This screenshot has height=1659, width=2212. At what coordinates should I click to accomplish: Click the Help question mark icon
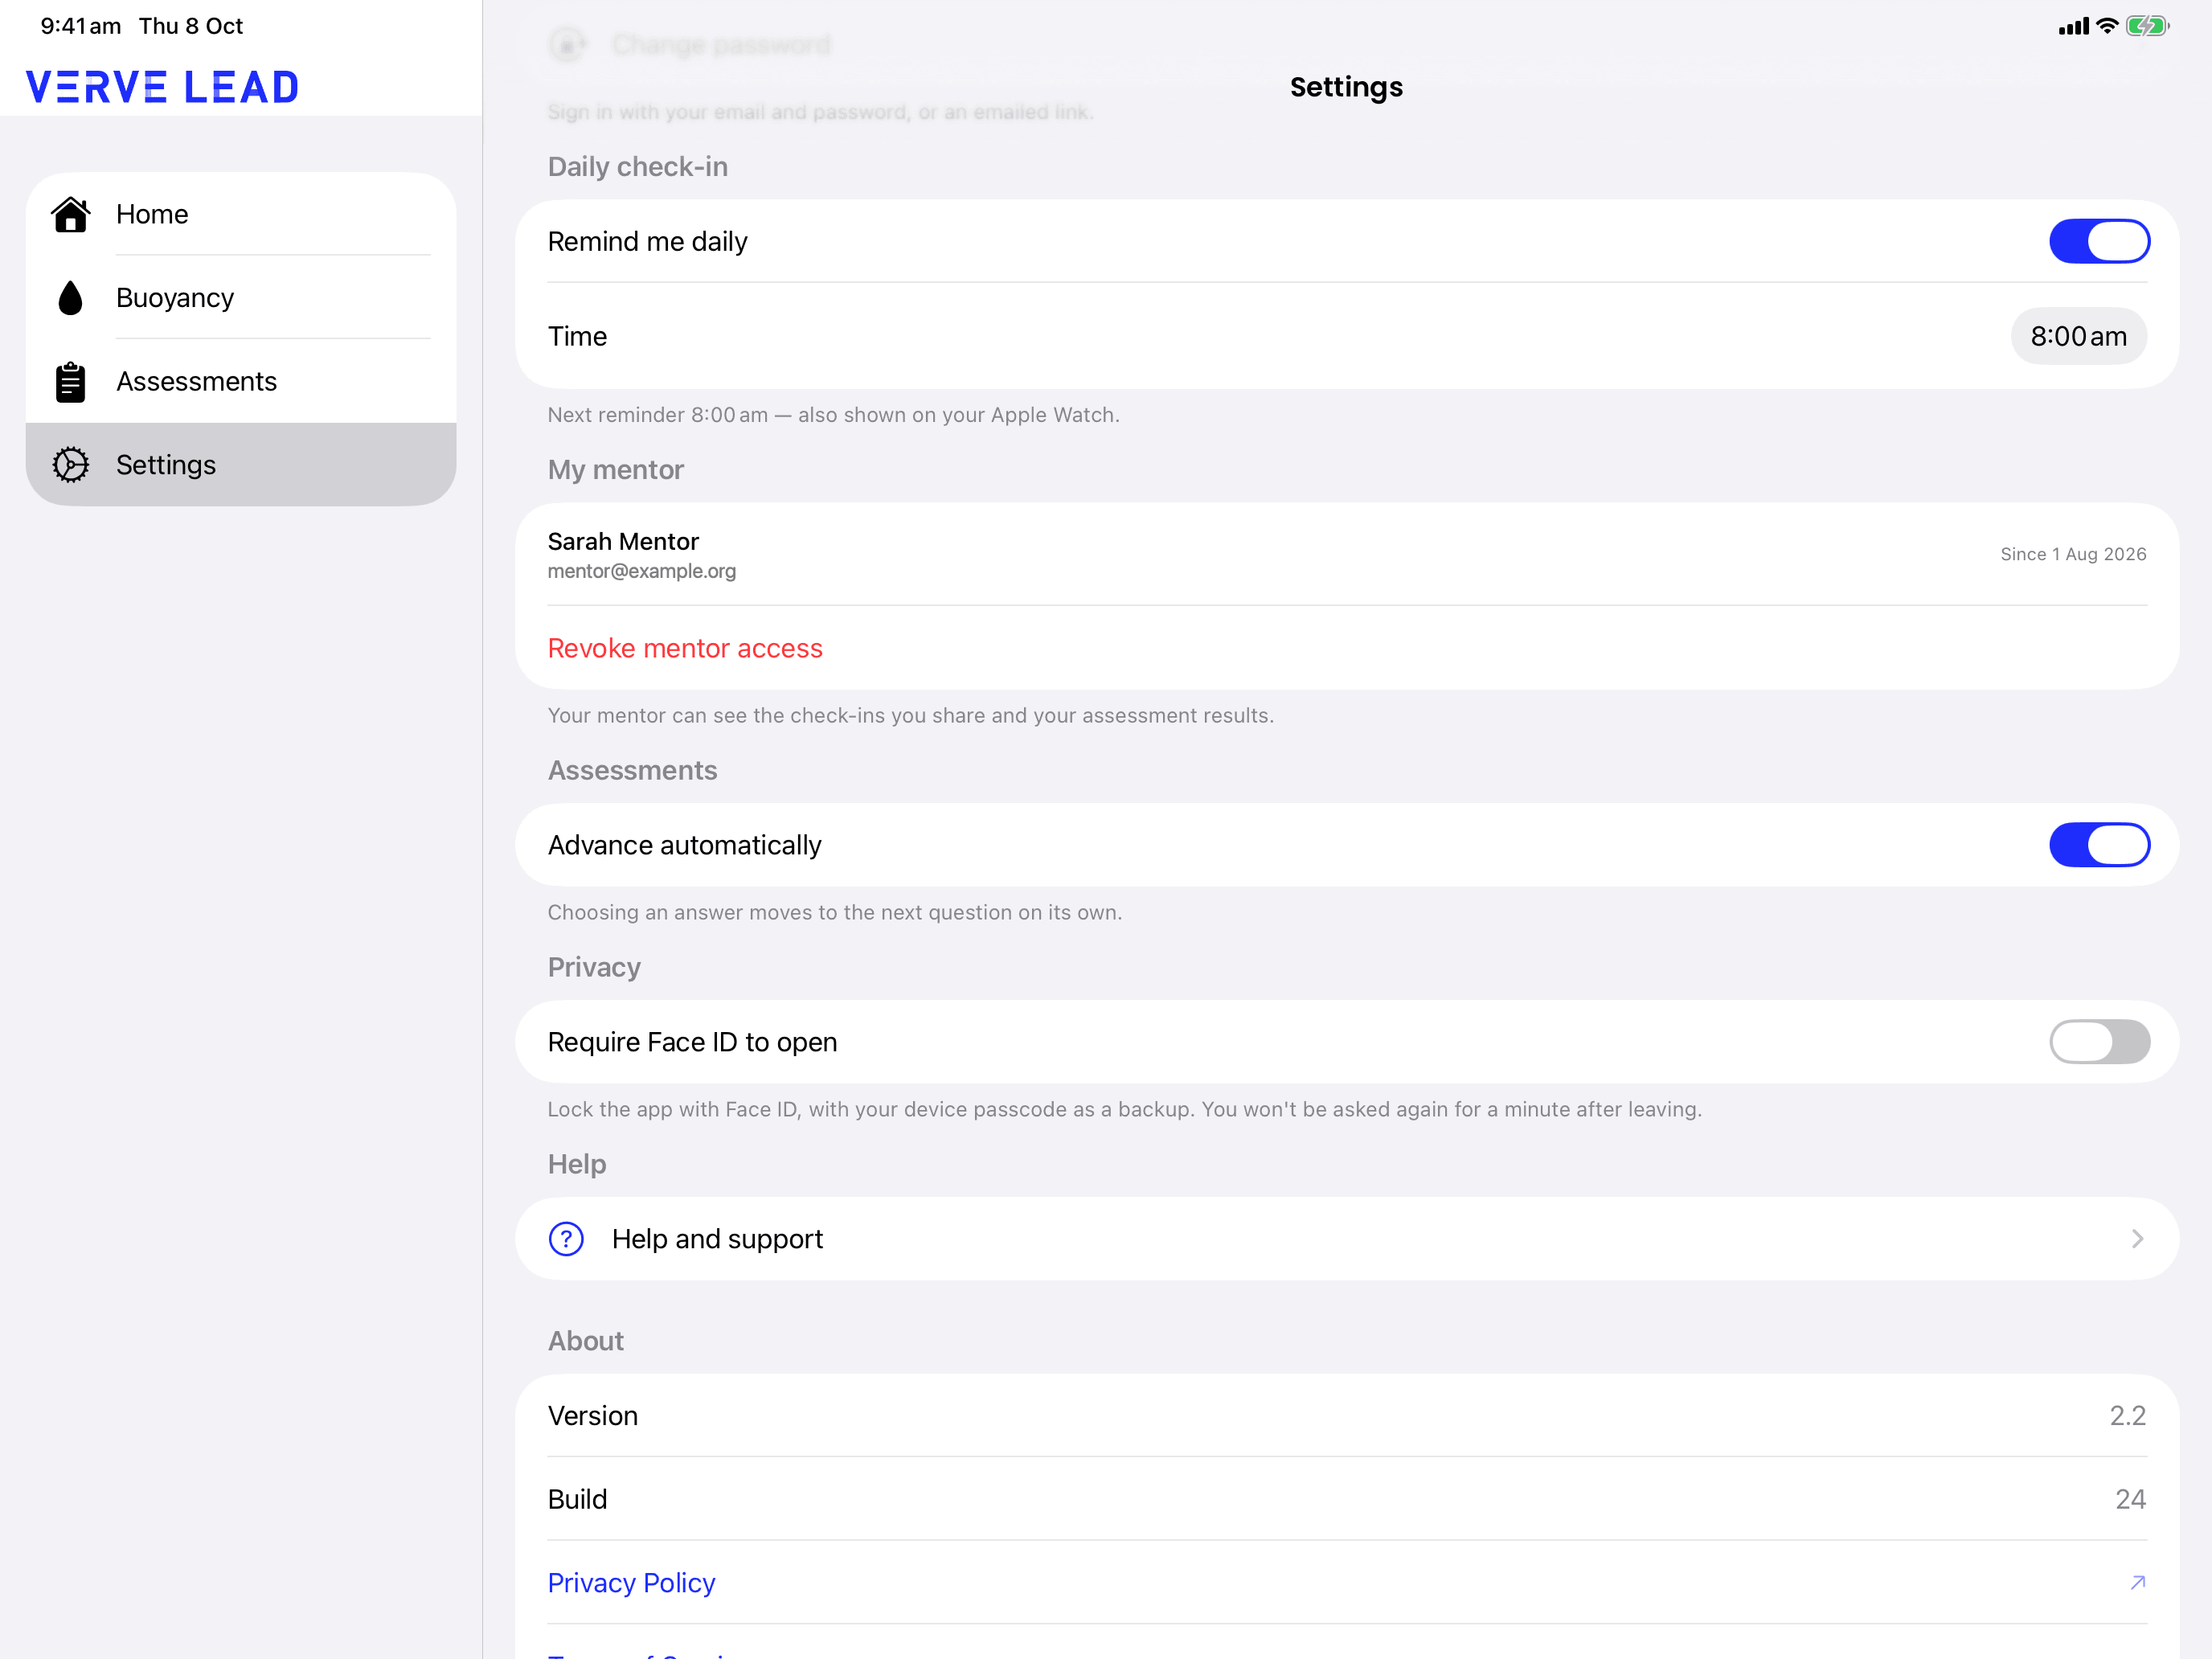pos(566,1239)
